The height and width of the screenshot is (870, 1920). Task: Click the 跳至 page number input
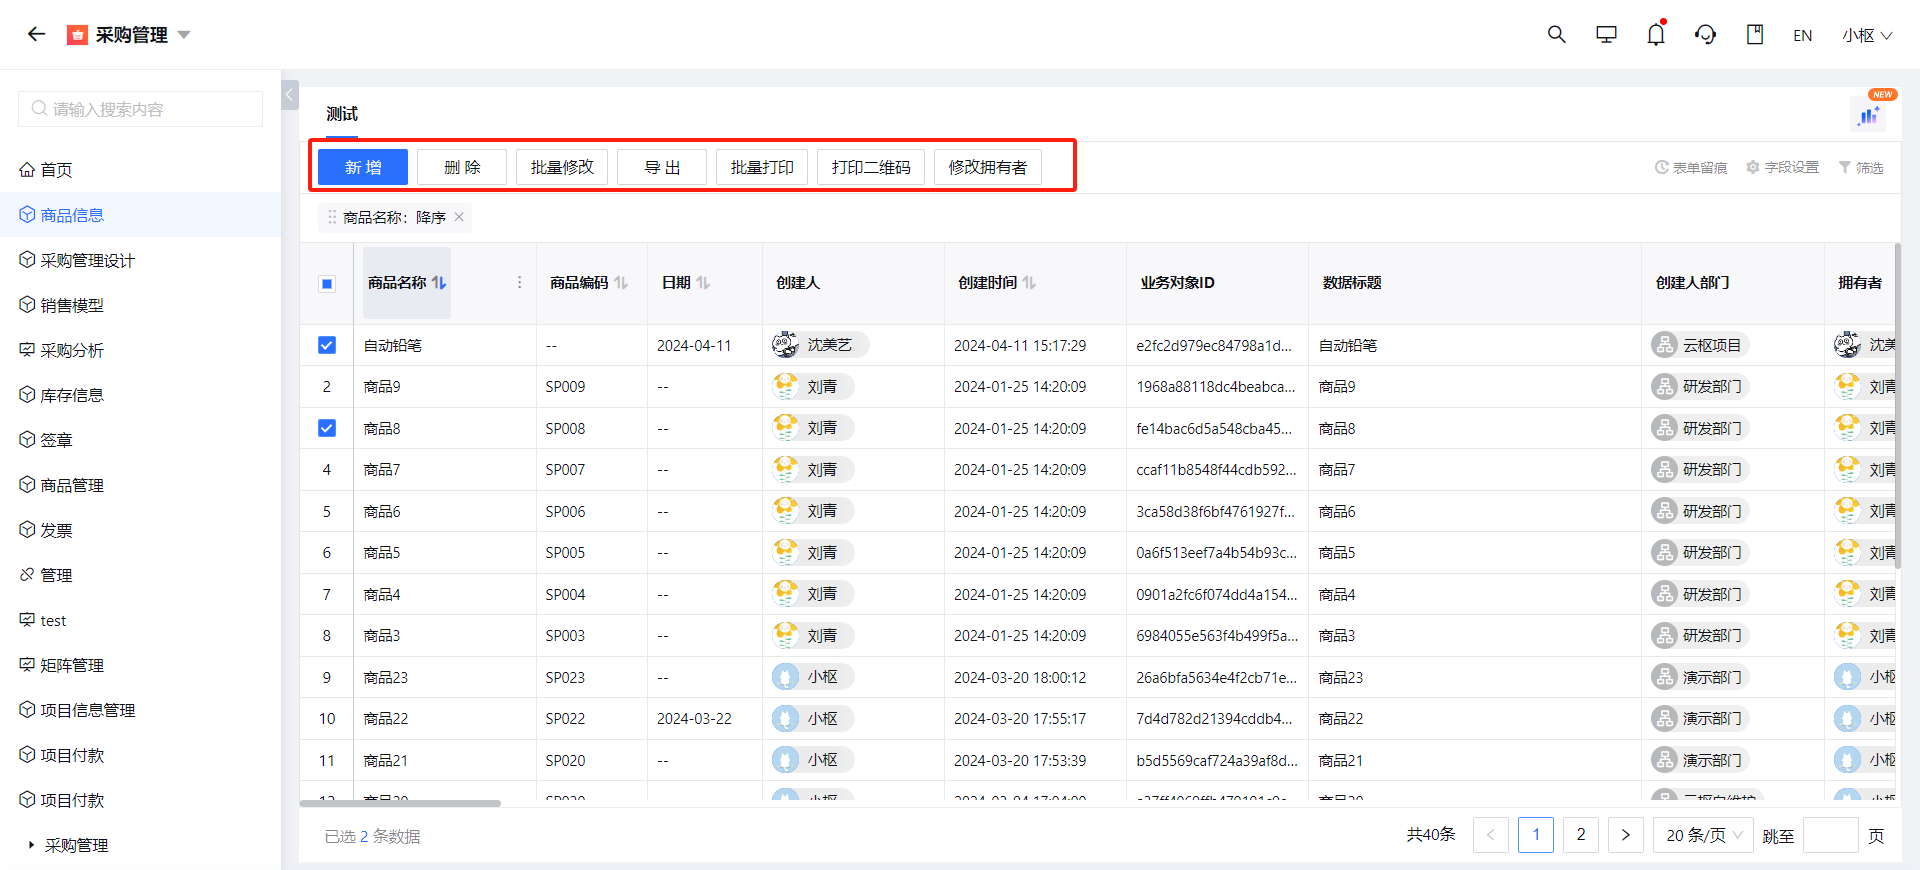click(1831, 835)
